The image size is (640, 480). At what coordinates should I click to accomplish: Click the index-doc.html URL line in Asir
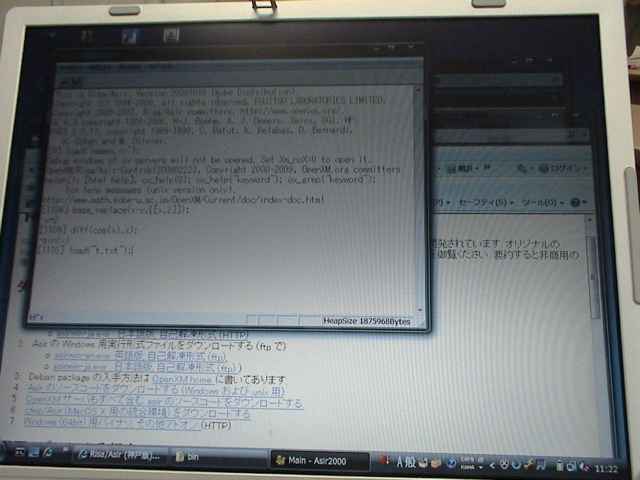tap(184, 200)
